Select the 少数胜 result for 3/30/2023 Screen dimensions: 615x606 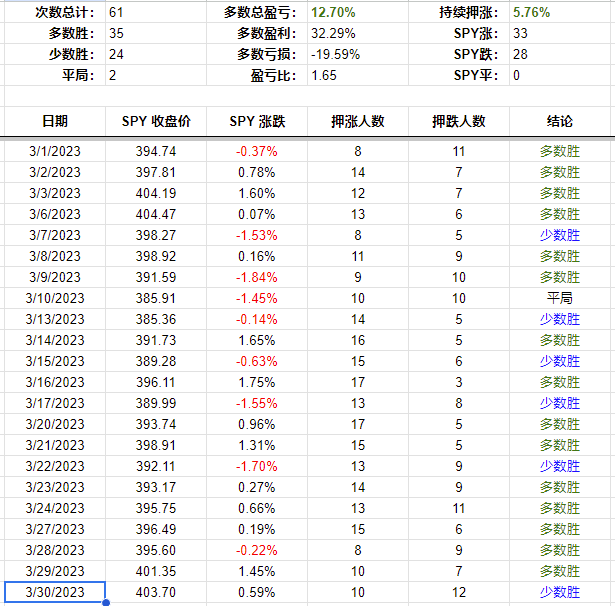click(560, 592)
